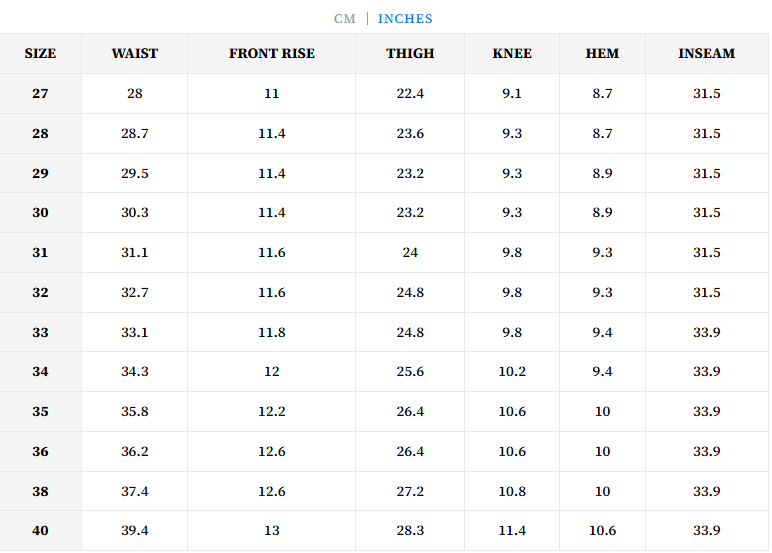This screenshot has height=553, width=772.
Task: Click thigh value 27.2 for size 38
Action: [410, 491]
